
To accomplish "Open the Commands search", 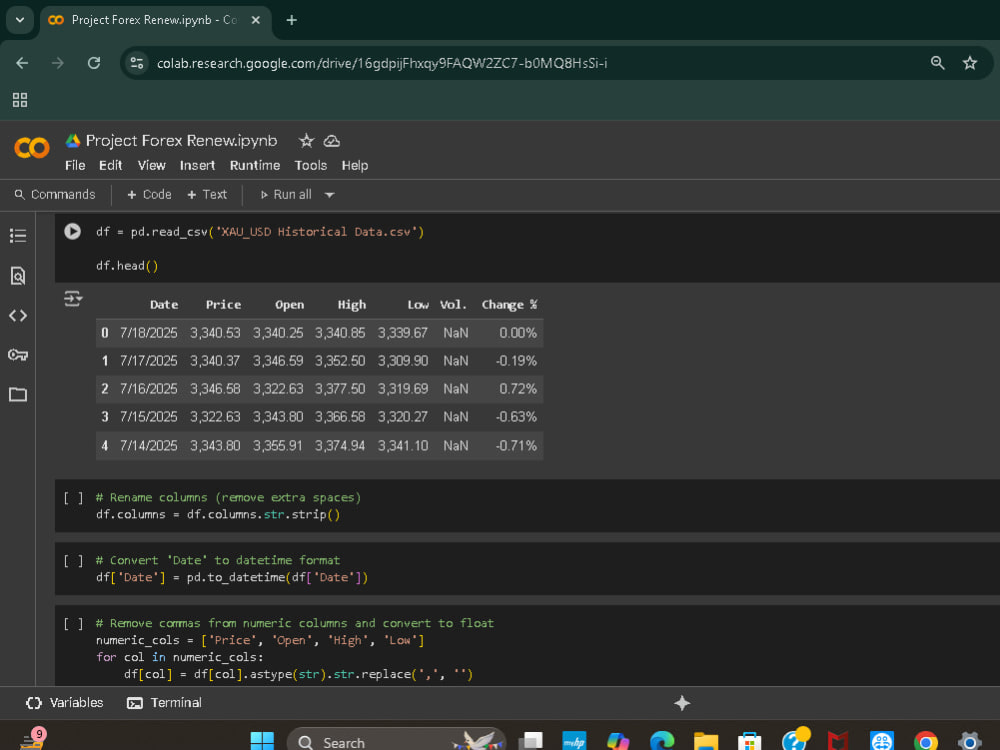I will (55, 195).
